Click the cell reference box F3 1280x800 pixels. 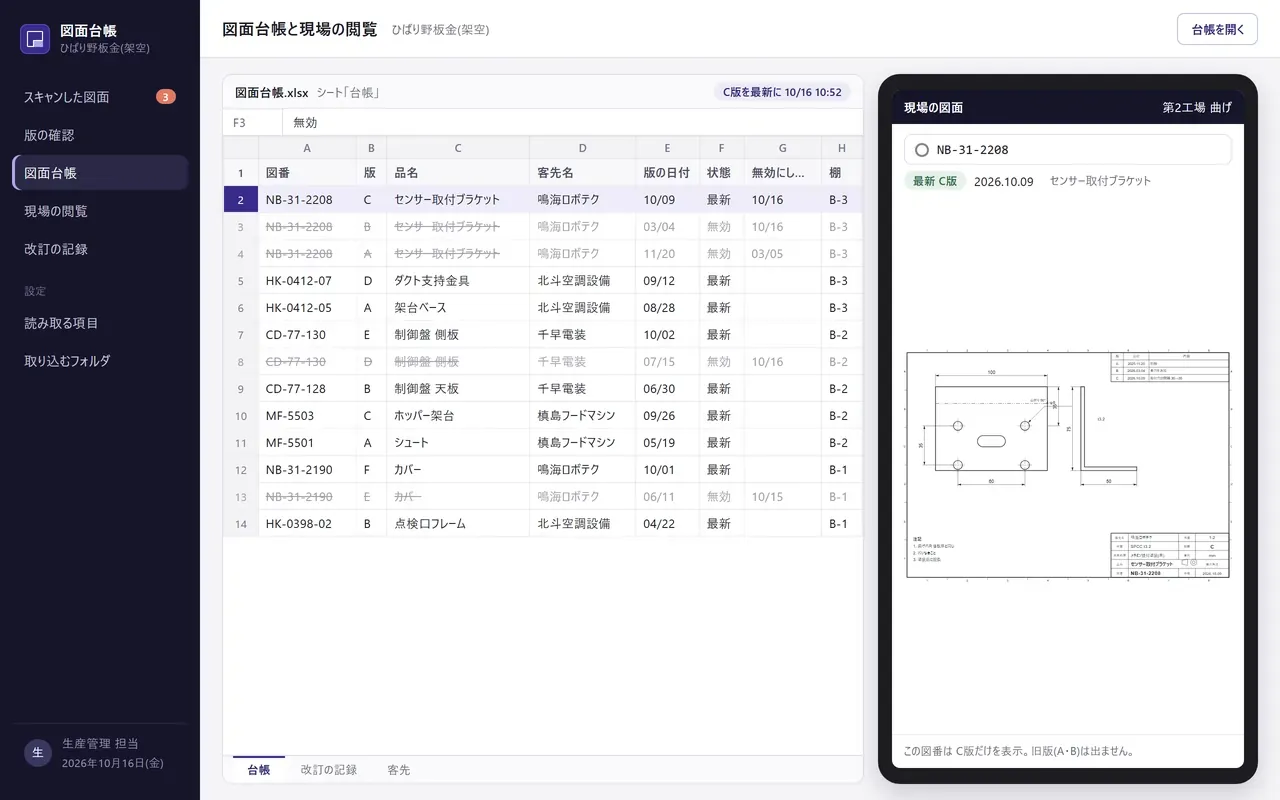pyautogui.click(x=252, y=122)
